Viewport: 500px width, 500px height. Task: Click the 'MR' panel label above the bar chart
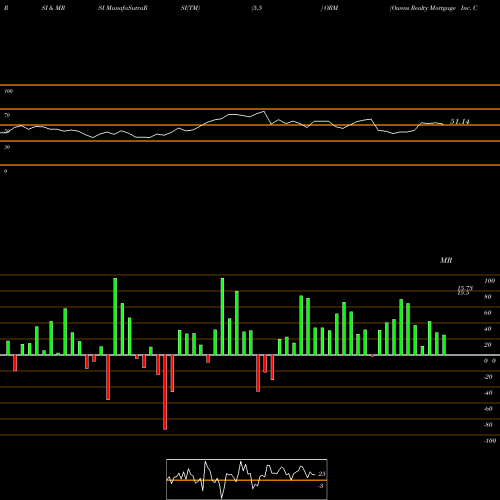coord(446,260)
